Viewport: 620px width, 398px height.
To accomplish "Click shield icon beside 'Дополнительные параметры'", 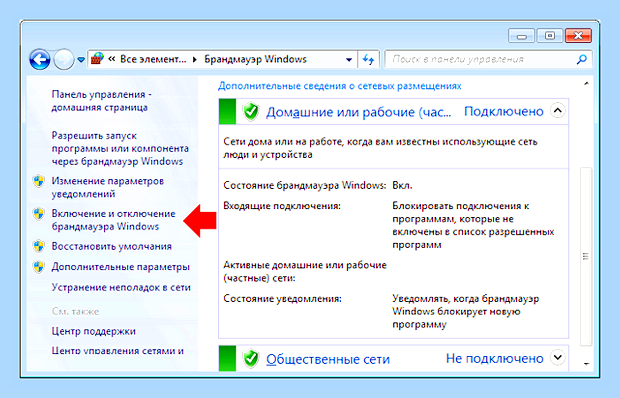I will [x=38, y=267].
